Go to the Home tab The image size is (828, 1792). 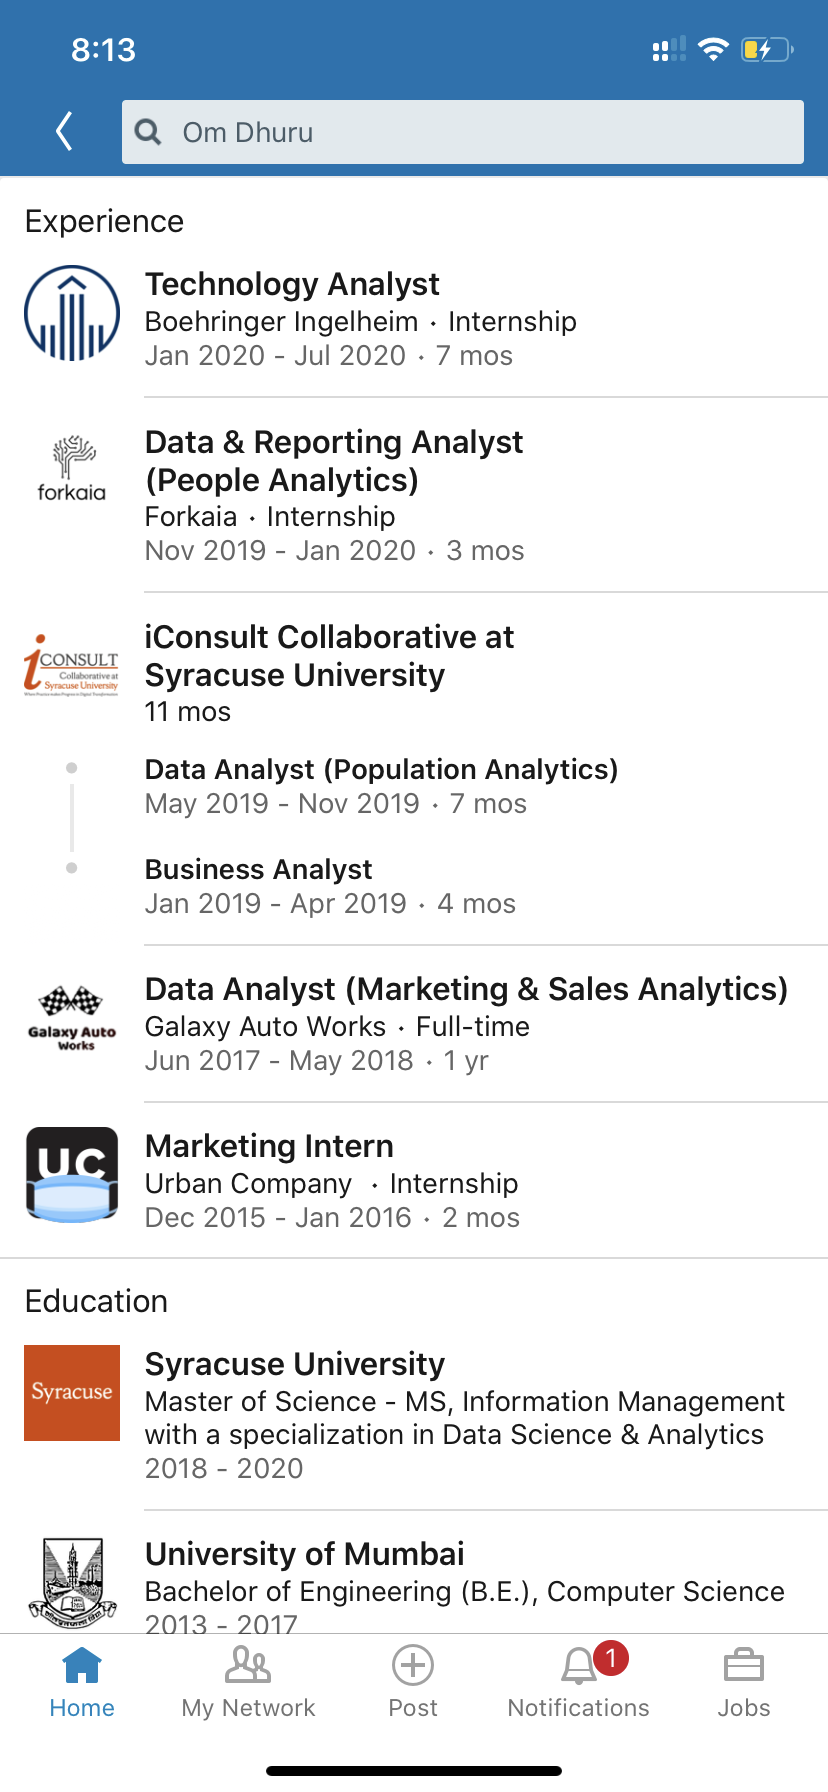point(82,1682)
